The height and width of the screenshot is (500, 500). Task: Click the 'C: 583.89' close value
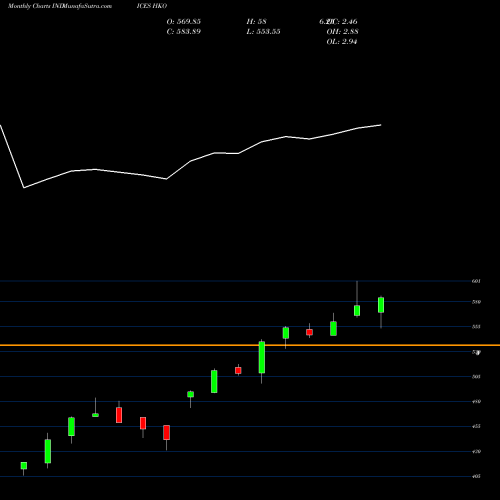(184, 32)
